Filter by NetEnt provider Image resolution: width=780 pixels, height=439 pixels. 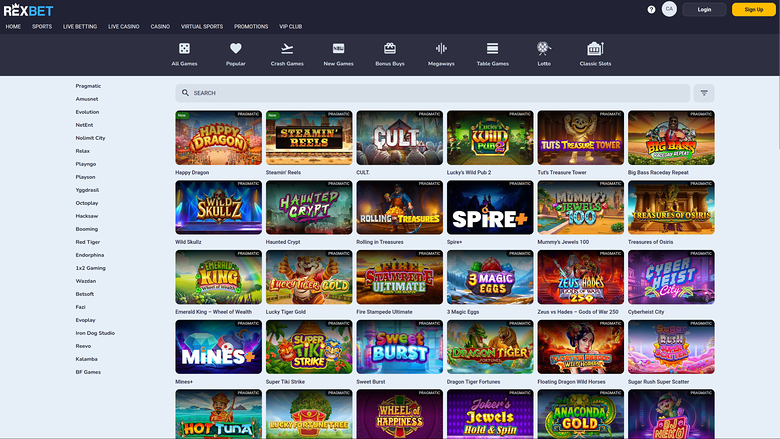84,125
